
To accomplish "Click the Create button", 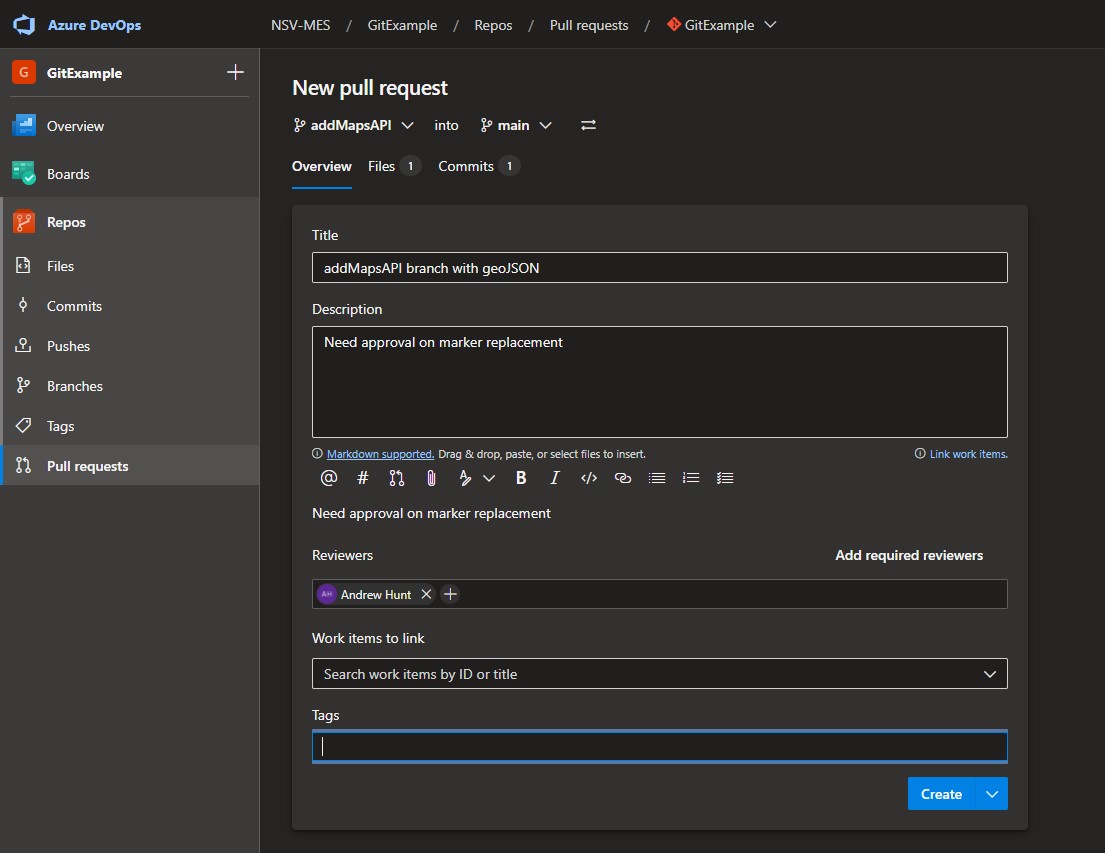I will pyautogui.click(x=940, y=793).
